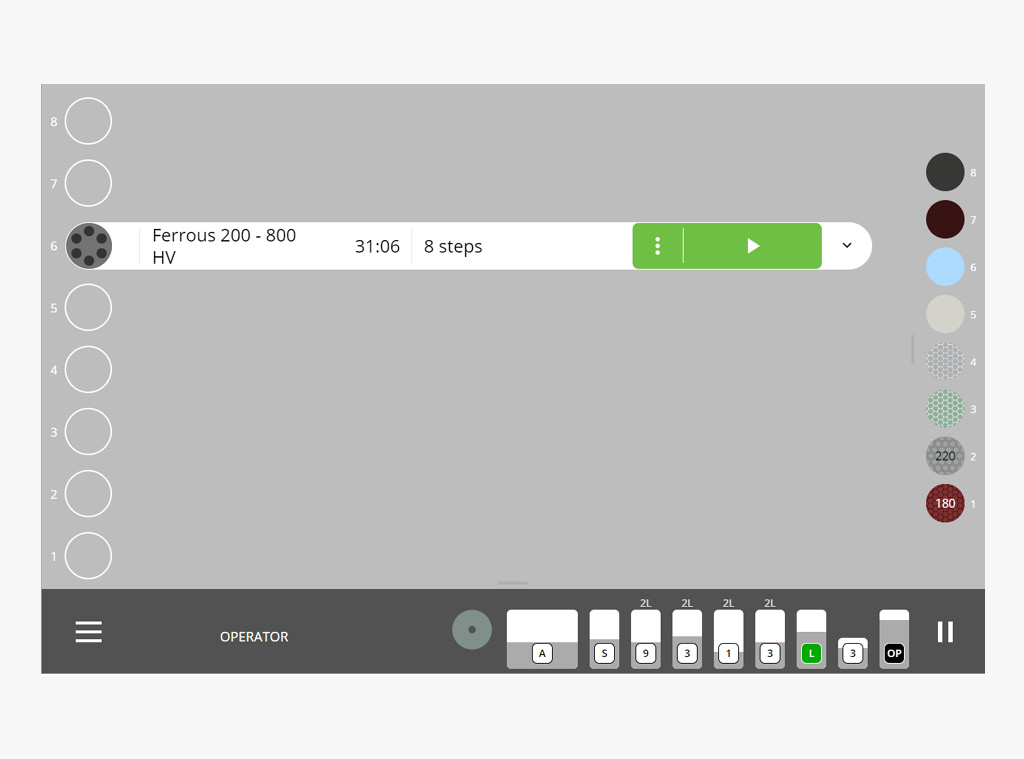Select the 180 grit grinding surface
The image size is (1024, 759).
tap(945, 503)
